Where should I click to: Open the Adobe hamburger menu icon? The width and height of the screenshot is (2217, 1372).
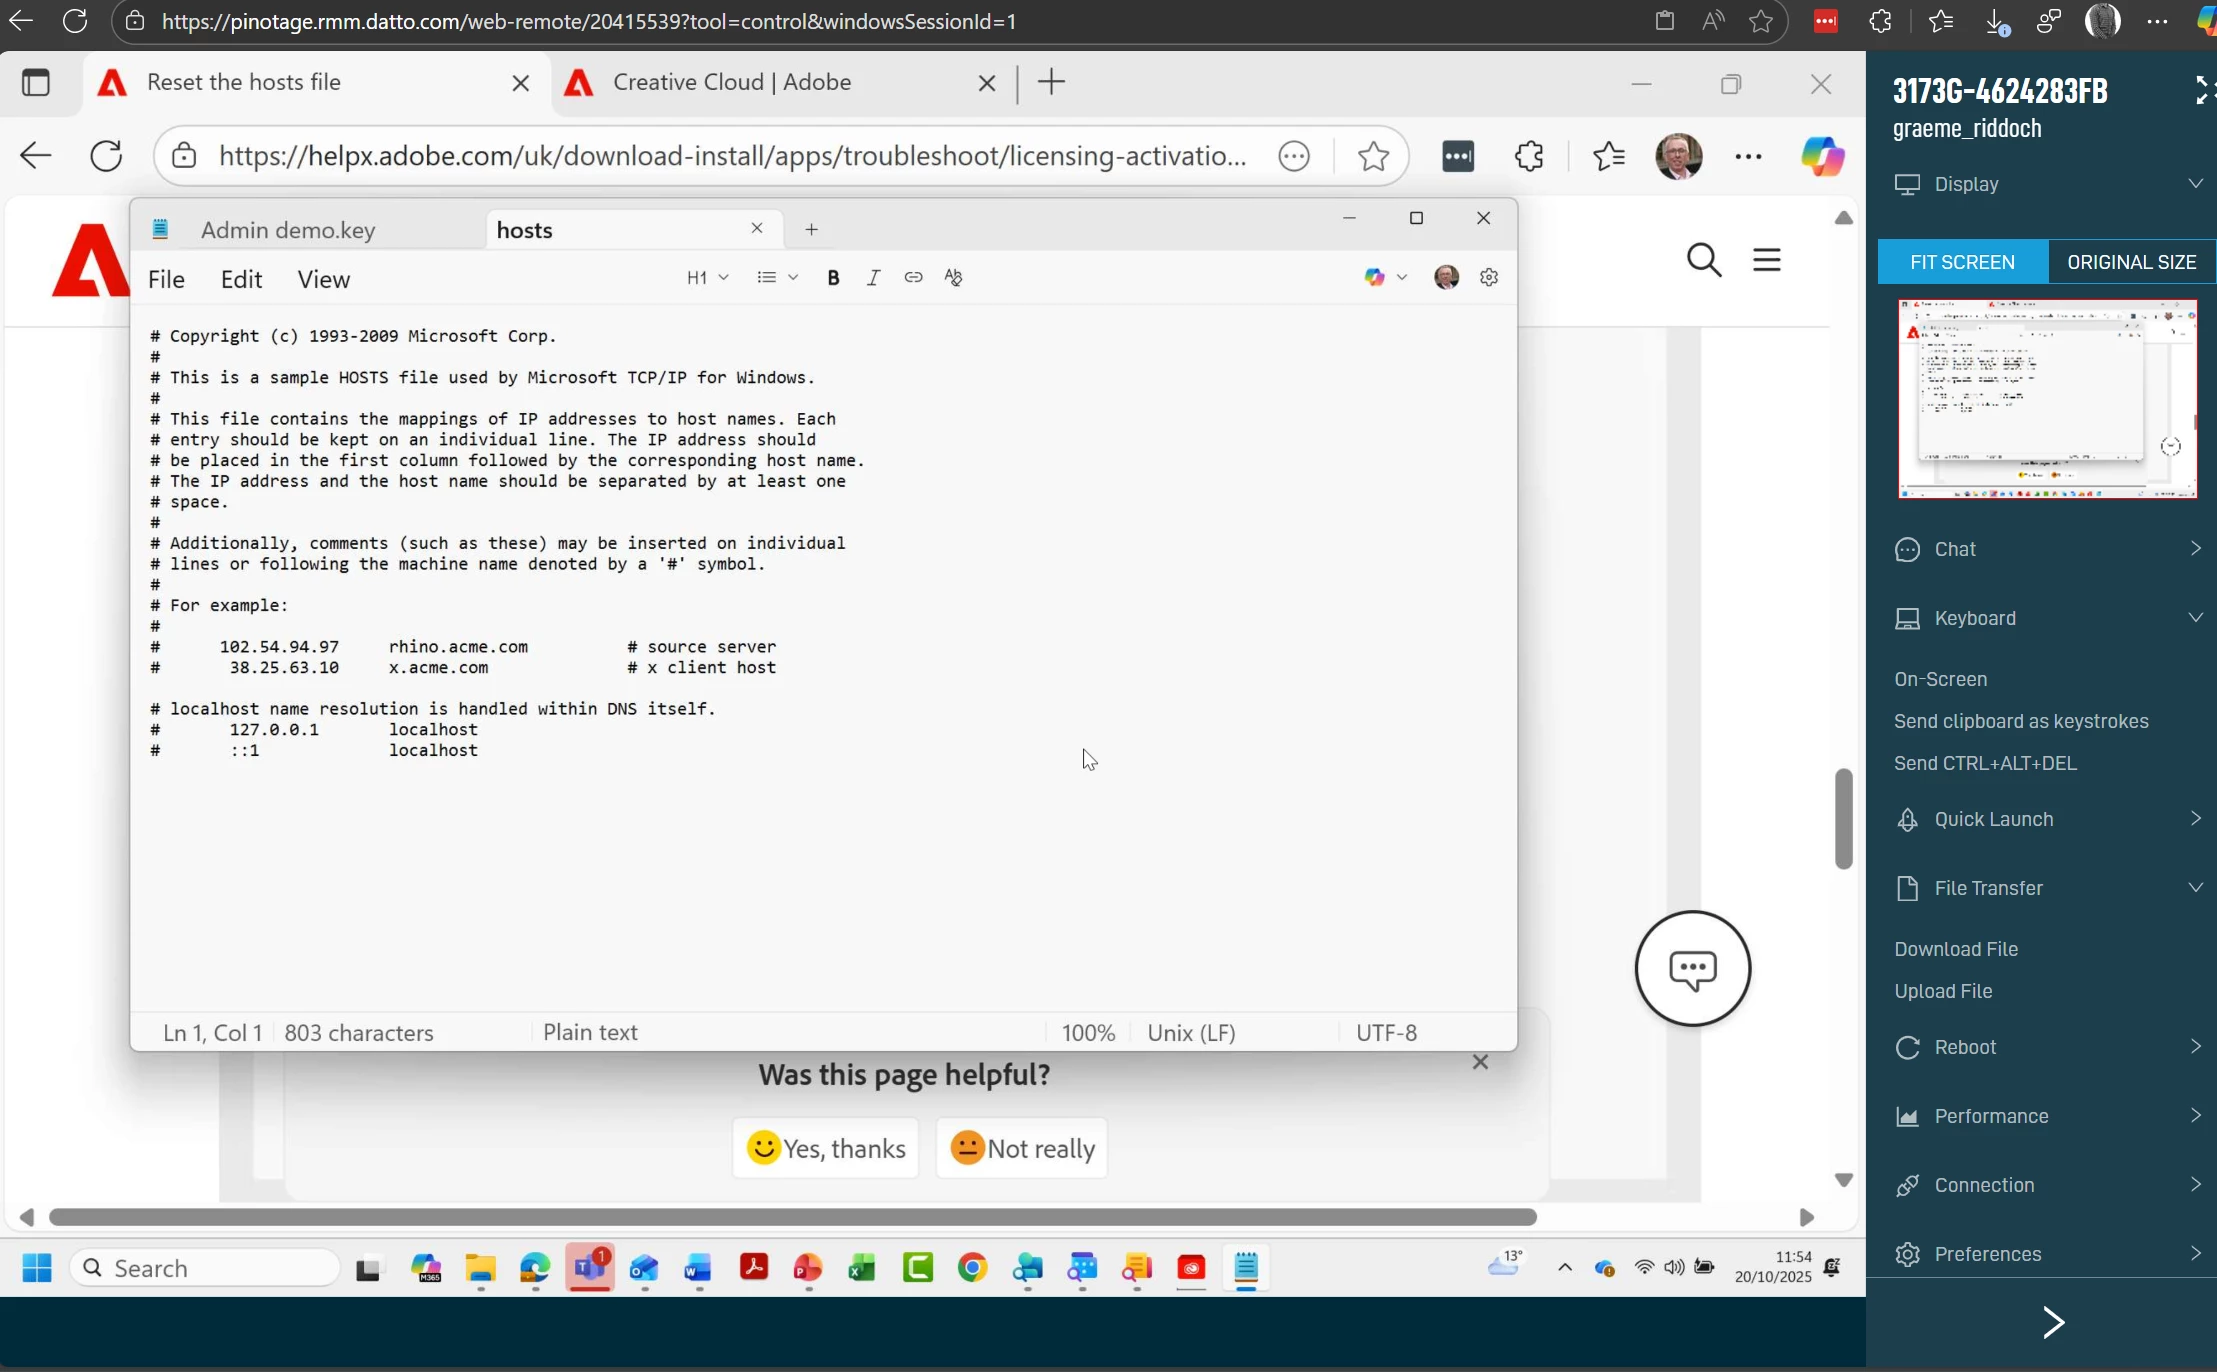(1767, 260)
